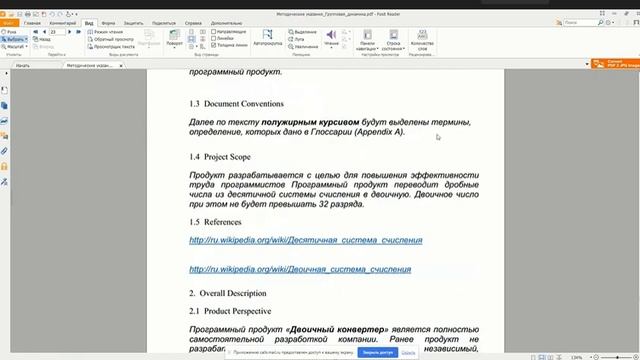640x360 pixels.
Task: Switch to the Форма ribbon tab
Action: coord(108,23)
